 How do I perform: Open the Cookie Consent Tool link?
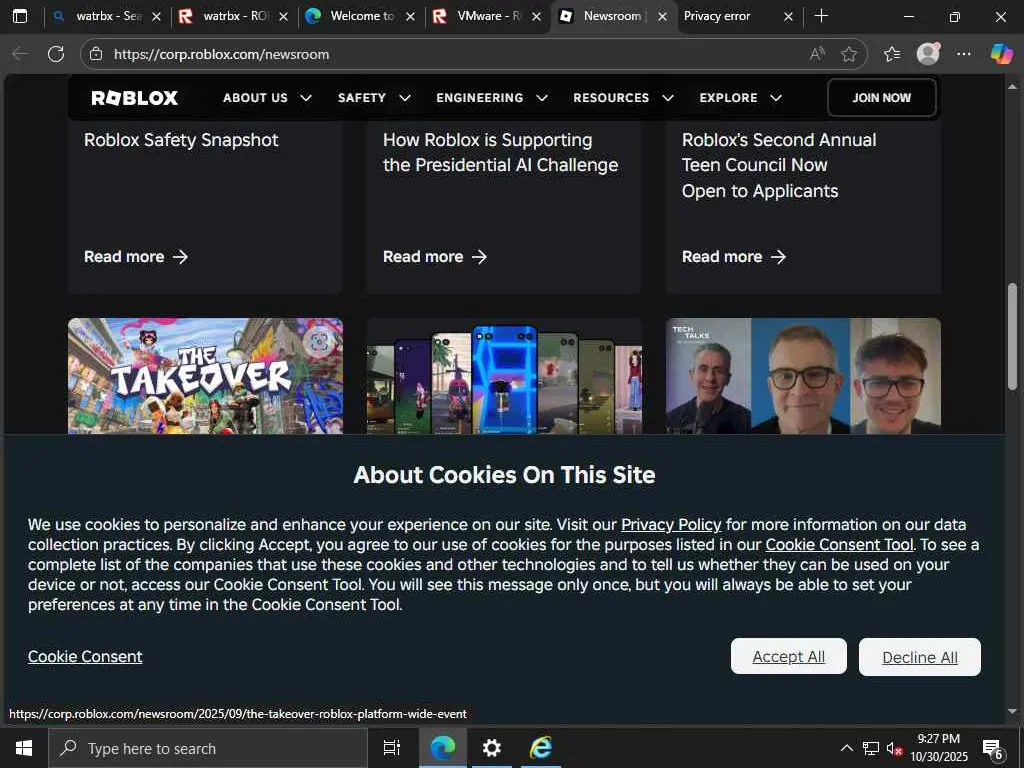point(839,545)
